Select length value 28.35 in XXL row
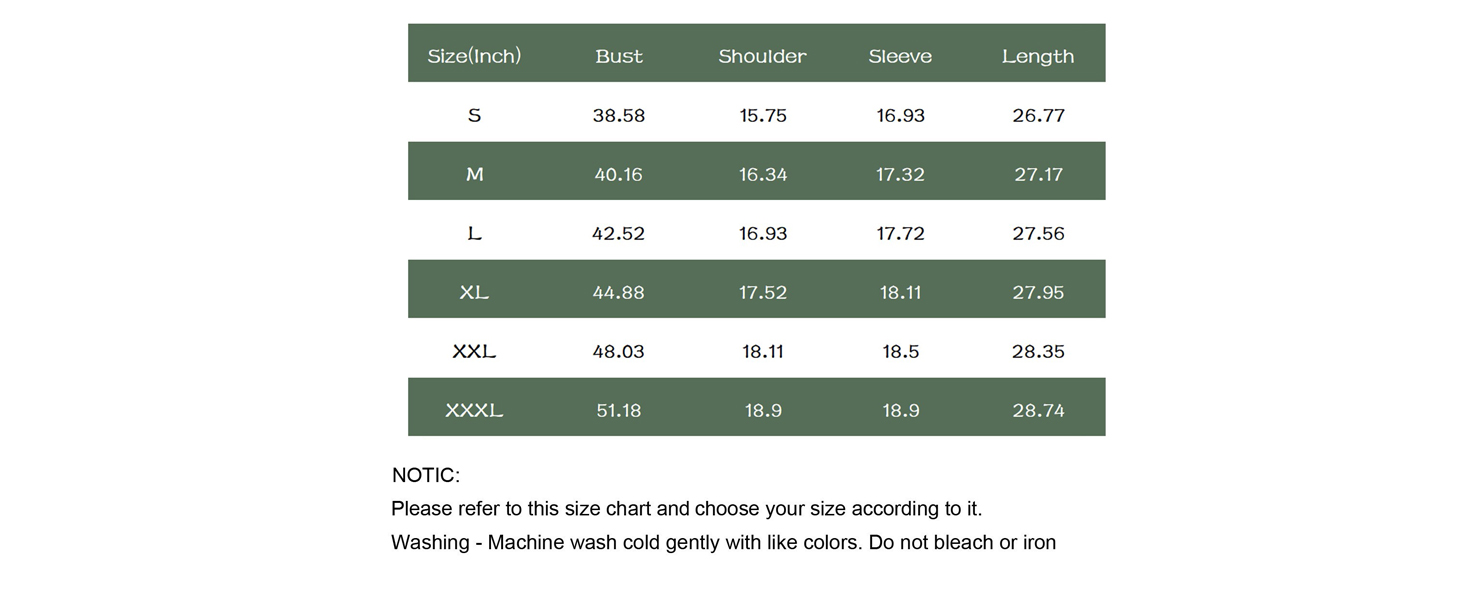 click(1038, 351)
